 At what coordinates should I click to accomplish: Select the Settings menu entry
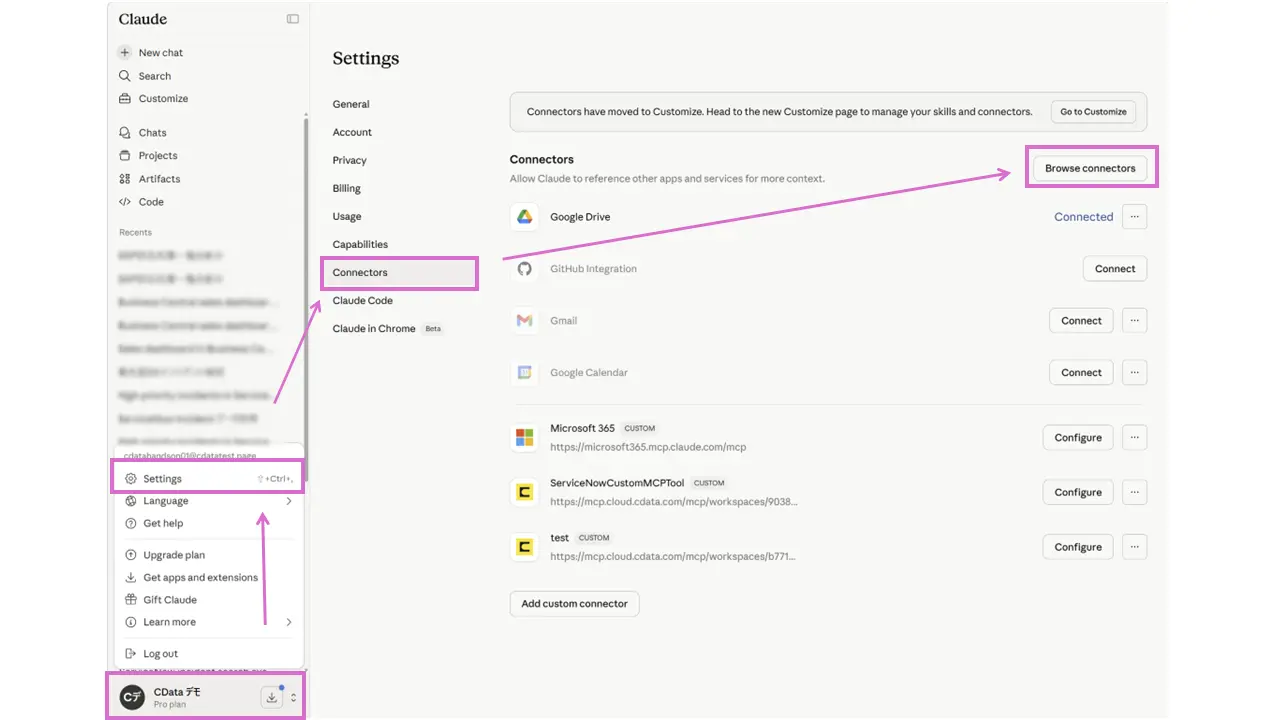(x=162, y=478)
